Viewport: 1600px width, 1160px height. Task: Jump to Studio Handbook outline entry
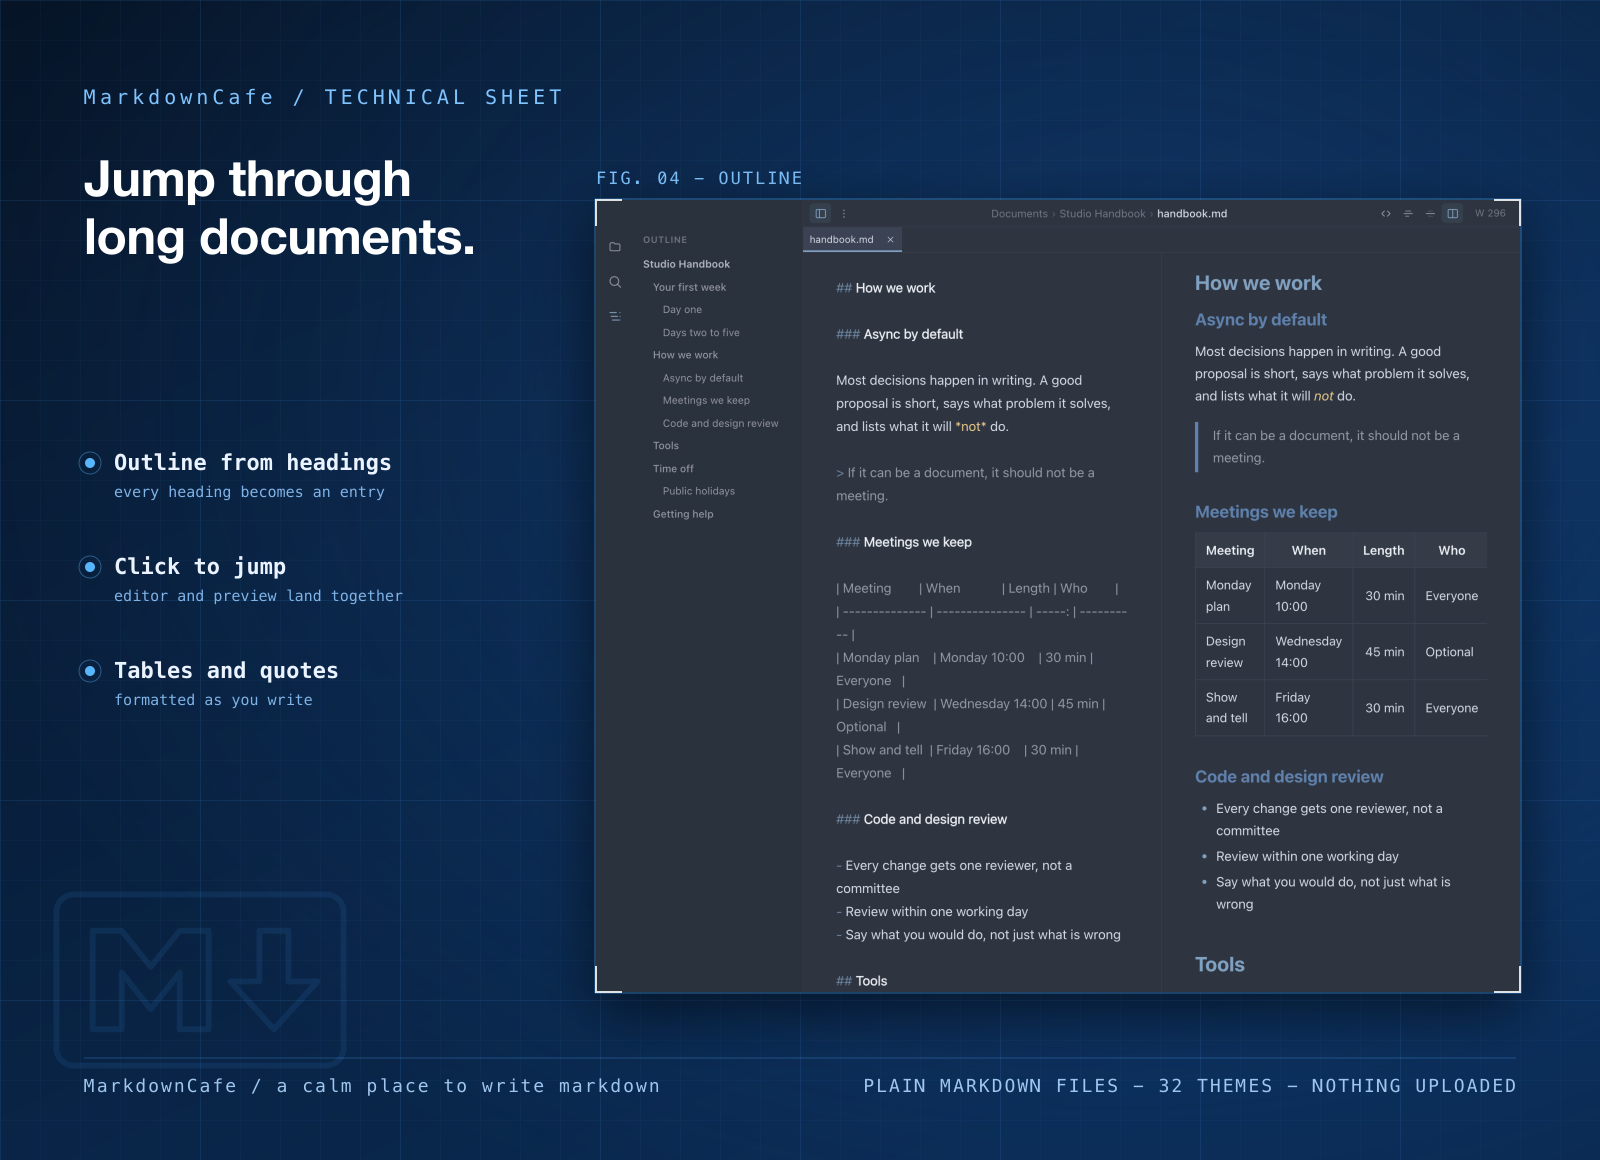686,264
